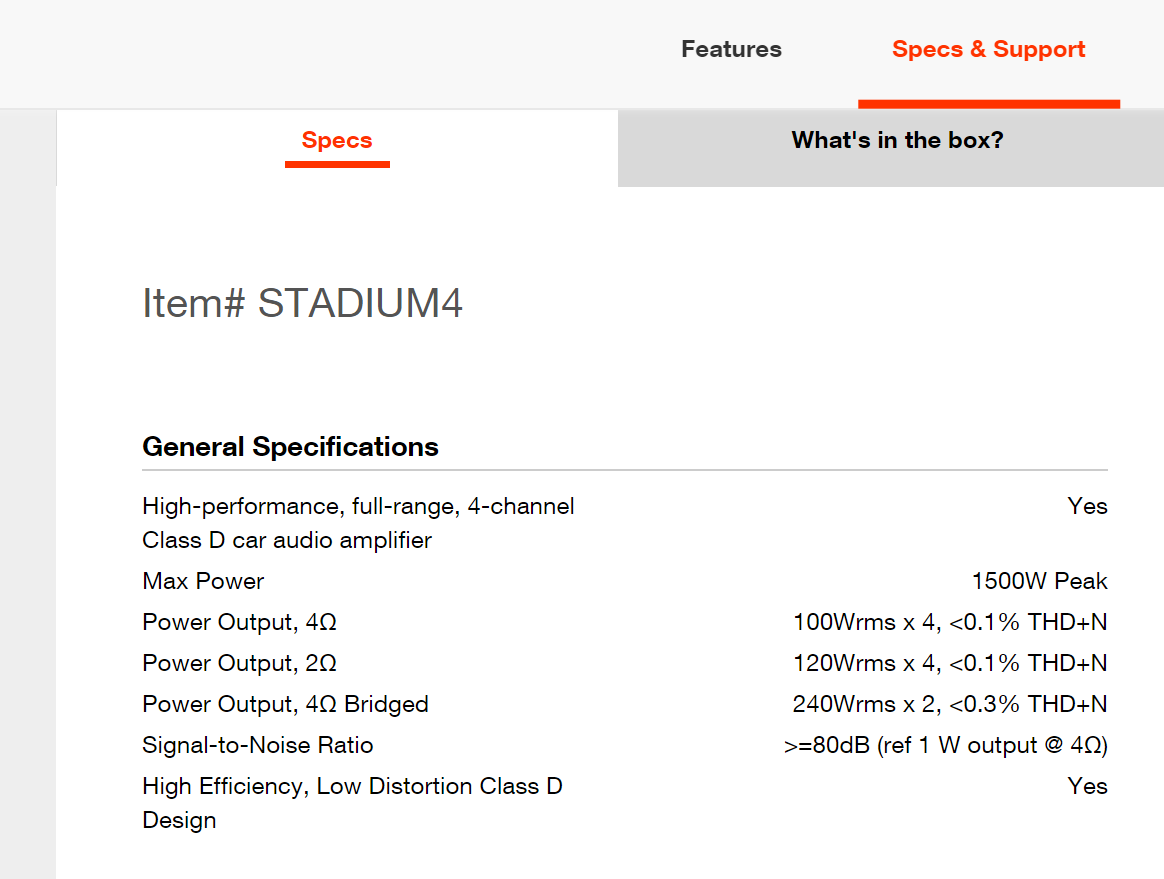1164x879 pixels.
Task: Select the 1500W Peak value
Action: pos(1039,581)
